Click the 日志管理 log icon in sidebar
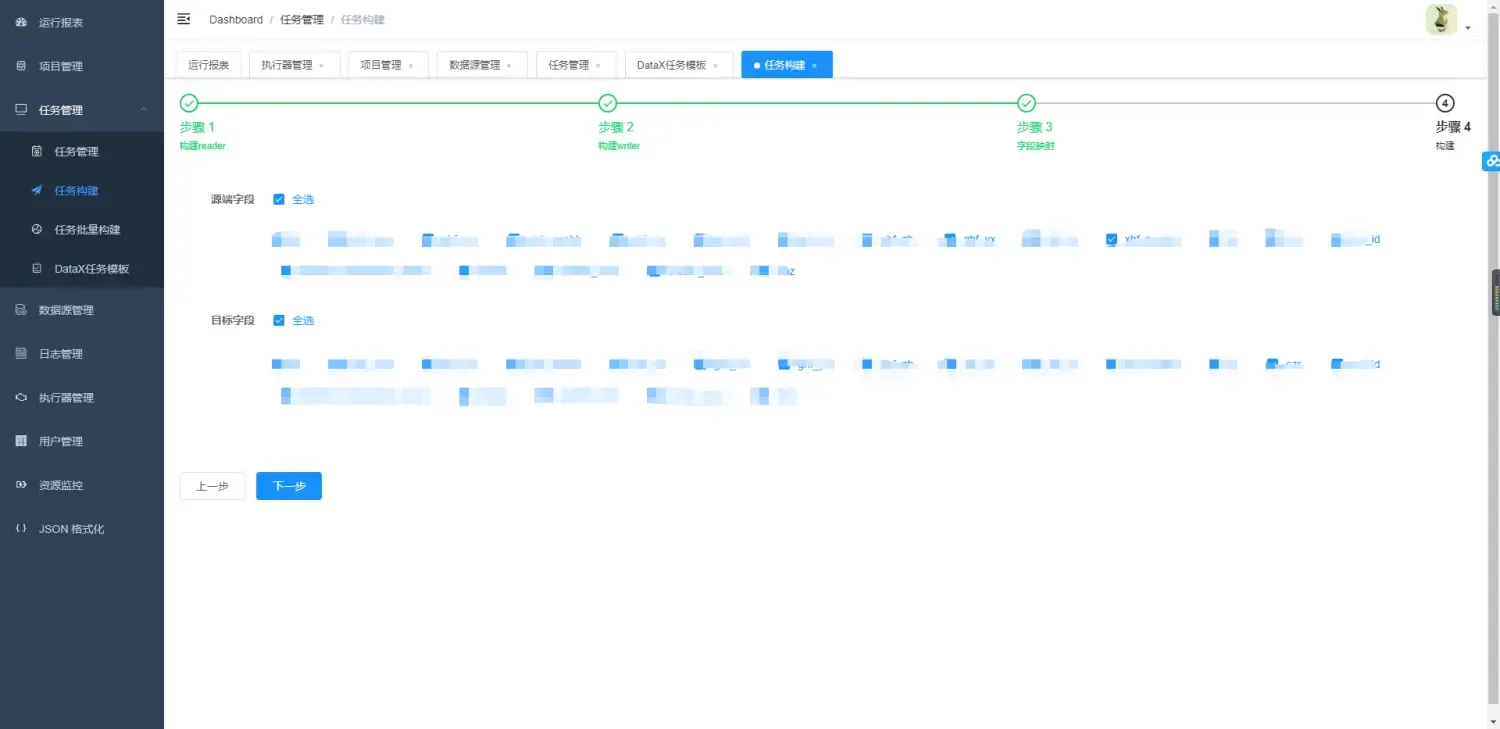Screen dimensions: 1500x729 (22, 353)
